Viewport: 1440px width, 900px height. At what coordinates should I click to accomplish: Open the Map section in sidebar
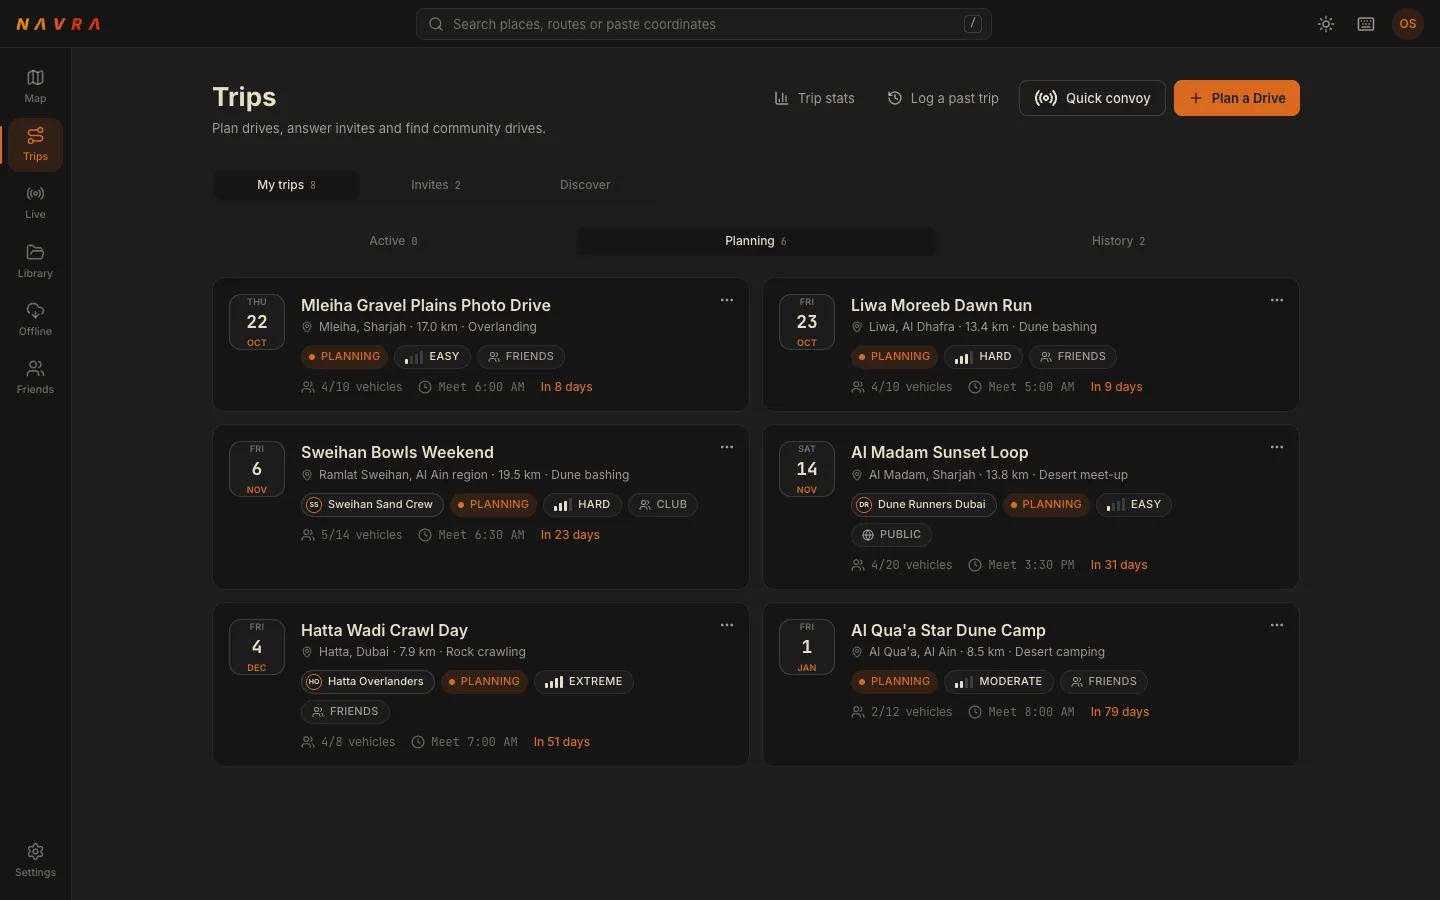(35, 86)
